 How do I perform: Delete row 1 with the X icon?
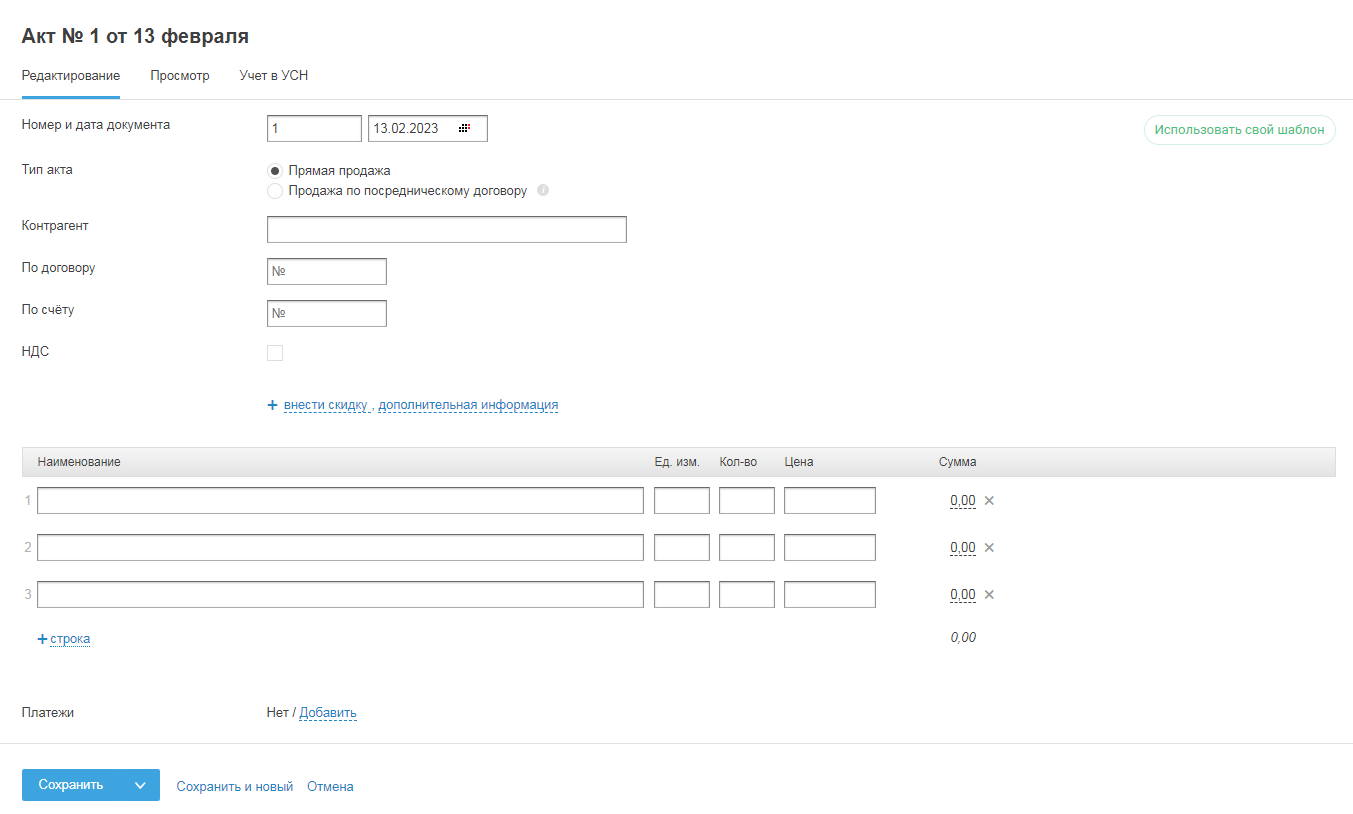tap(989, 501)
